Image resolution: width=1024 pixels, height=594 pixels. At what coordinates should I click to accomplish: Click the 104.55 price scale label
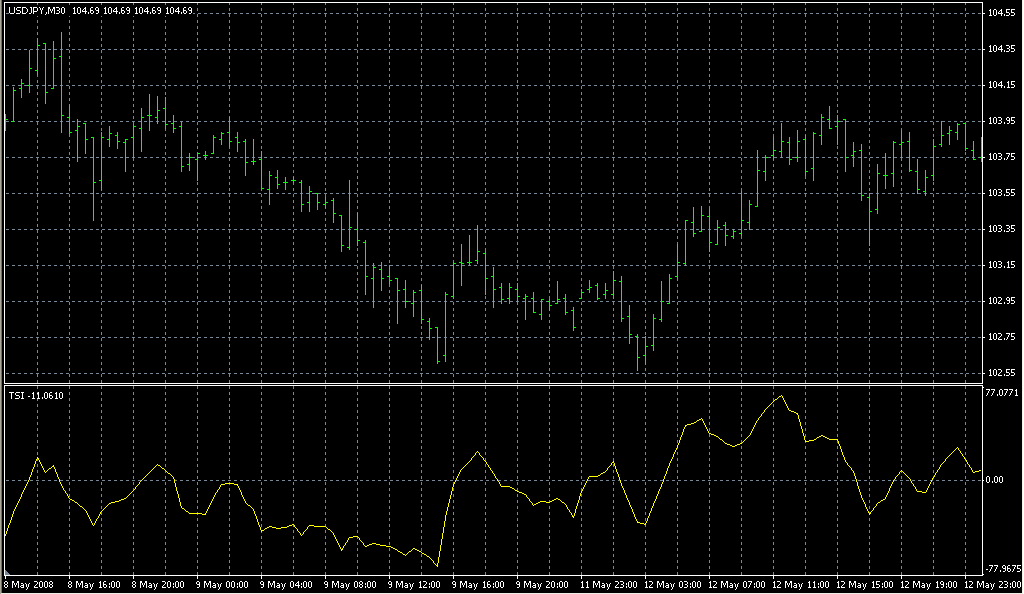1001,13
